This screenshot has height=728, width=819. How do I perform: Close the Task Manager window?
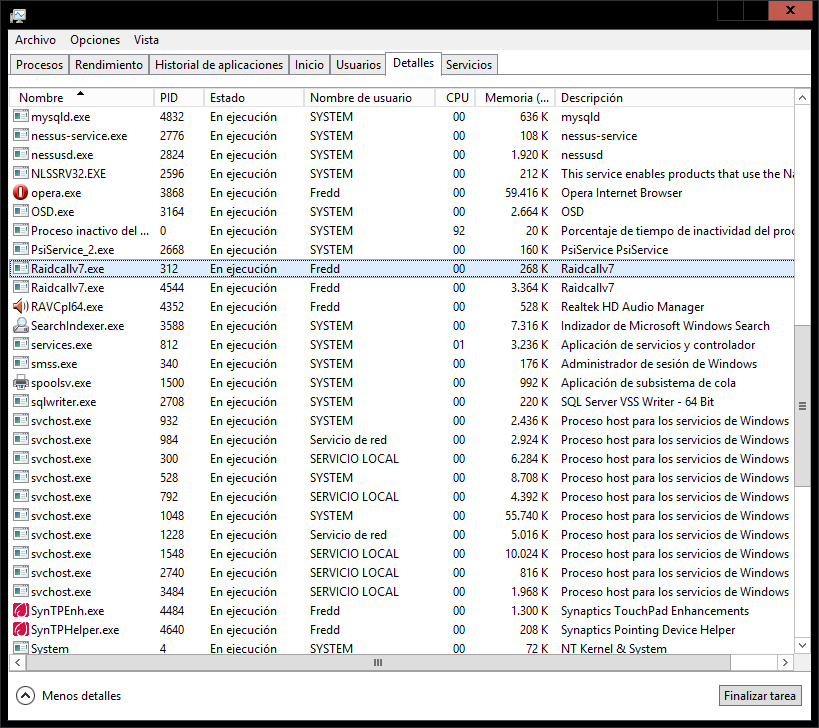click(789, 10)
